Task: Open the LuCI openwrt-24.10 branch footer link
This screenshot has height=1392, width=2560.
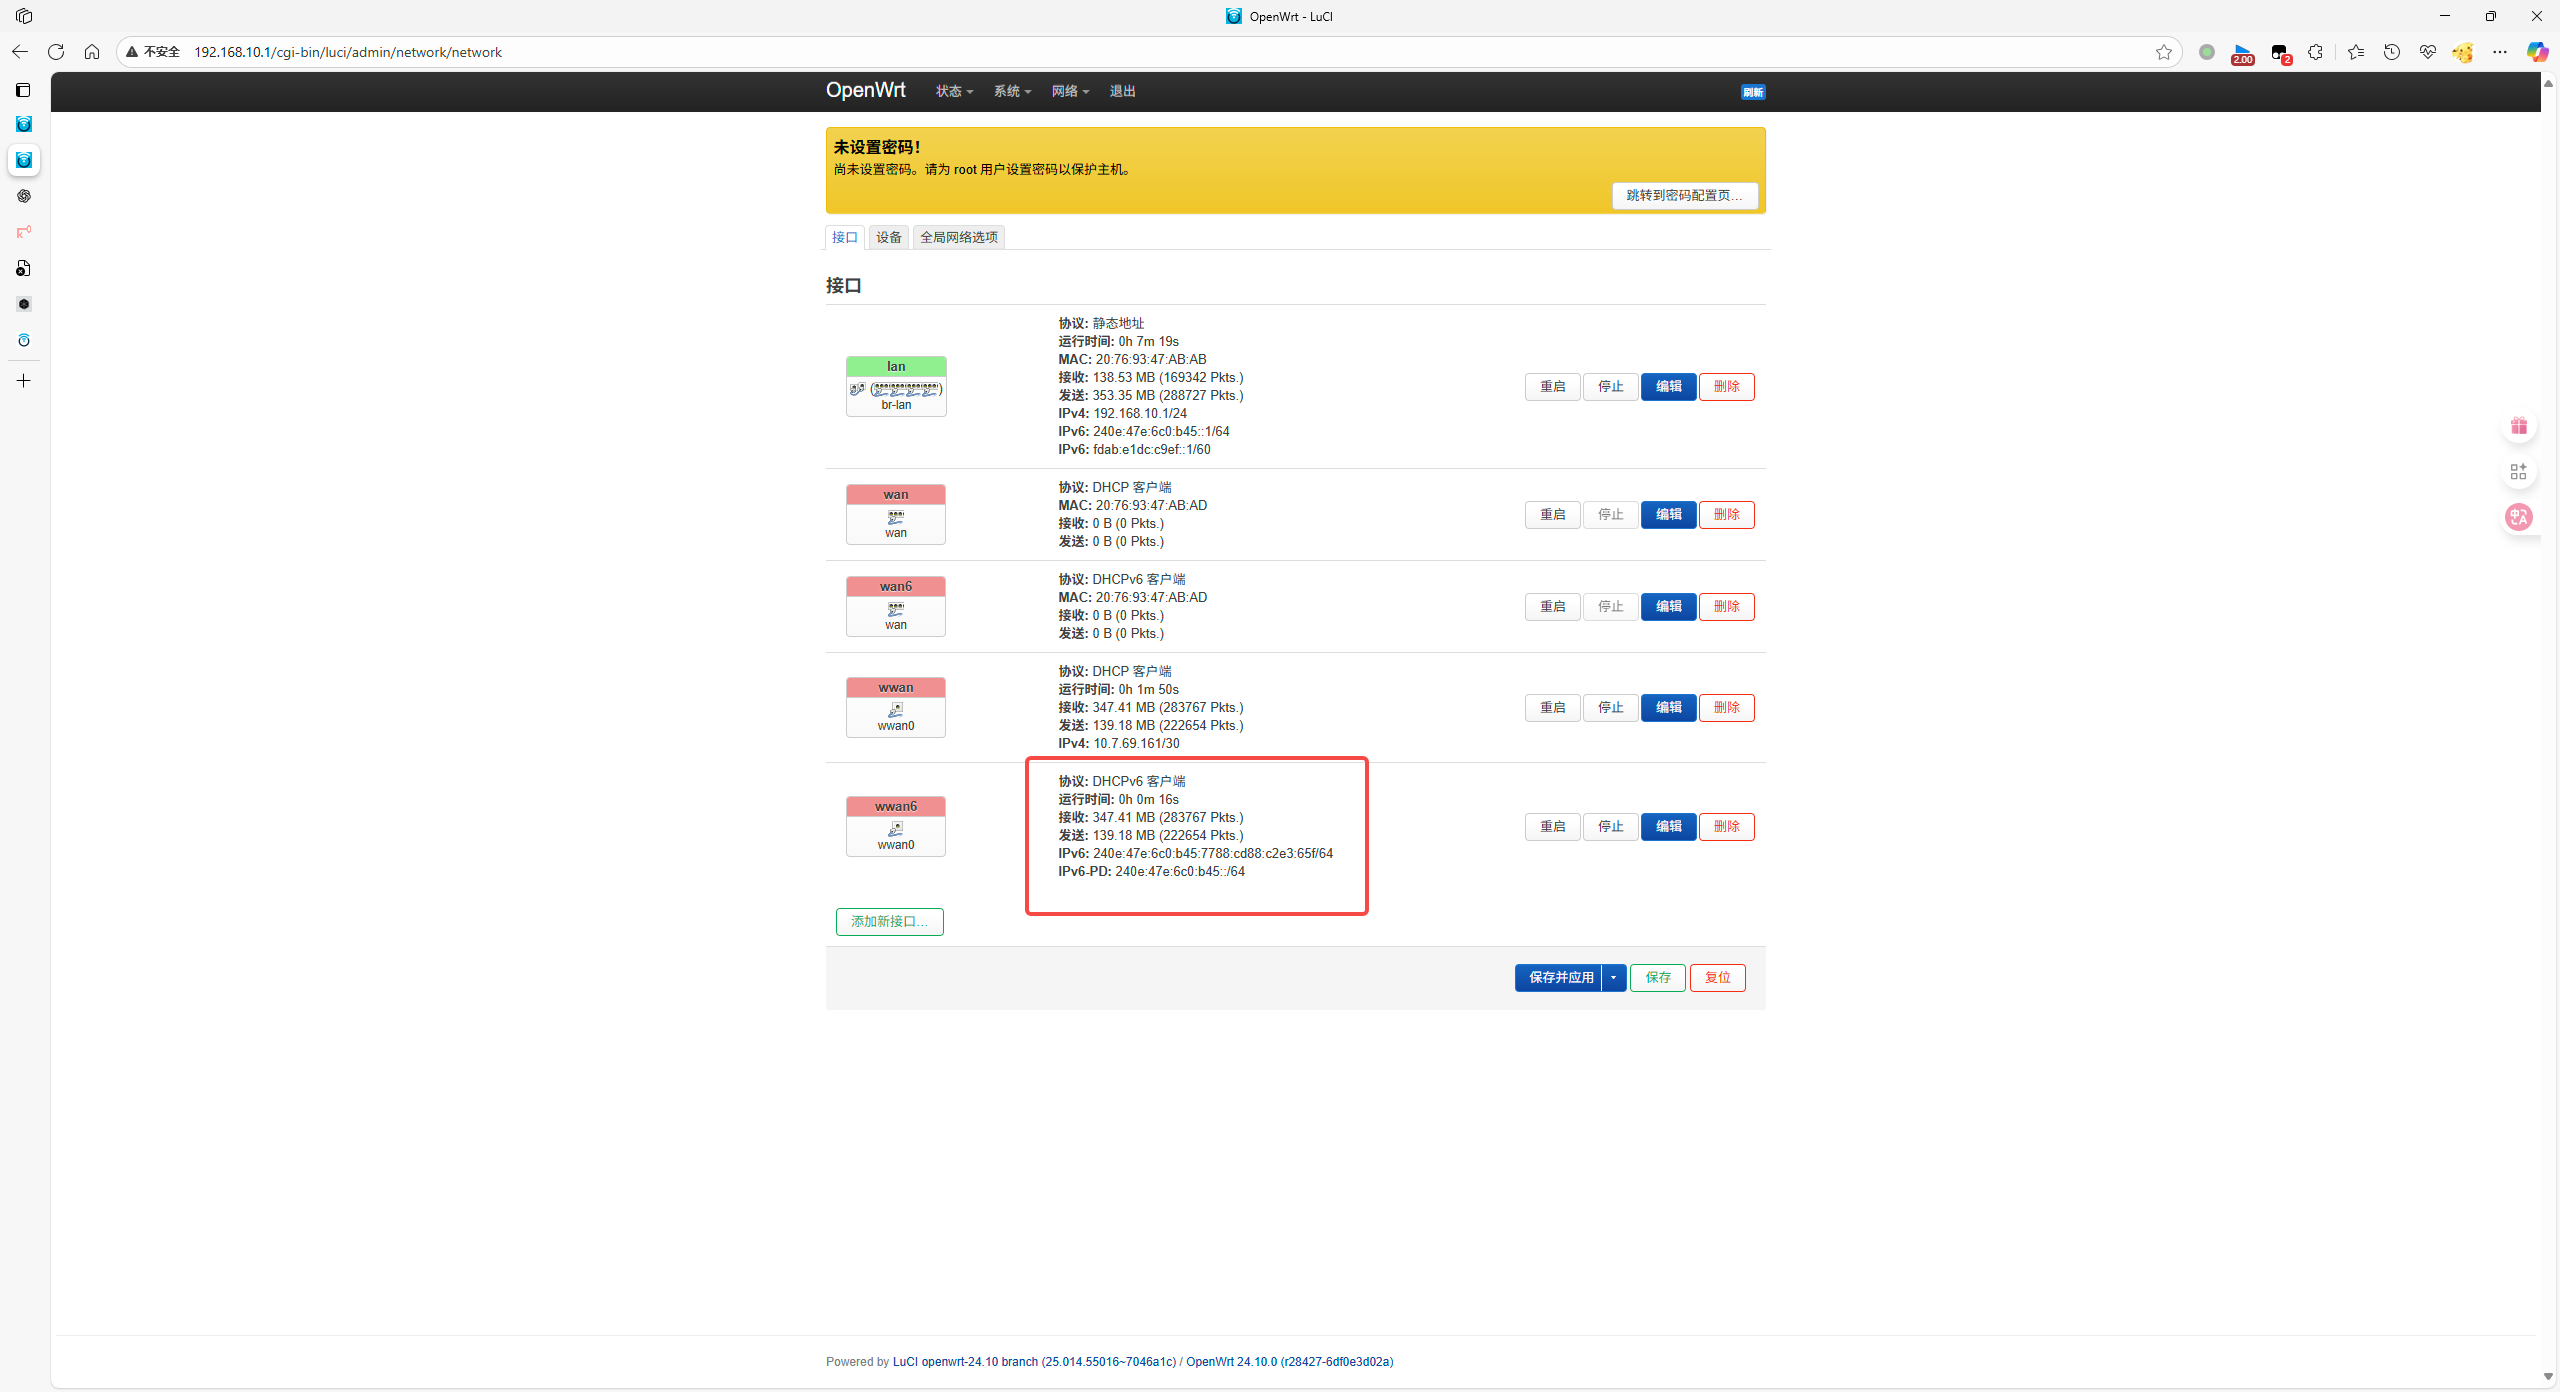Action: coord(1034,1362)
